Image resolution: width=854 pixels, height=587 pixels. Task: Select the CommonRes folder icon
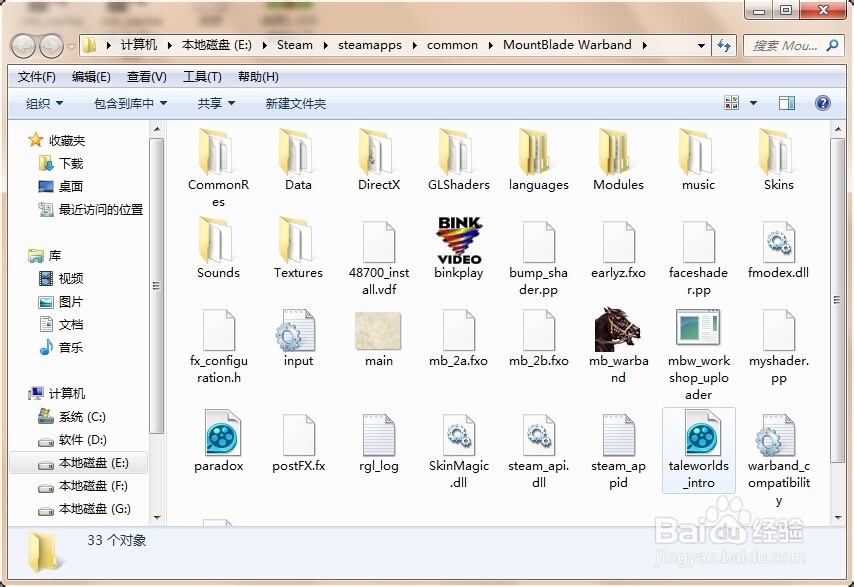click(218, 152)
